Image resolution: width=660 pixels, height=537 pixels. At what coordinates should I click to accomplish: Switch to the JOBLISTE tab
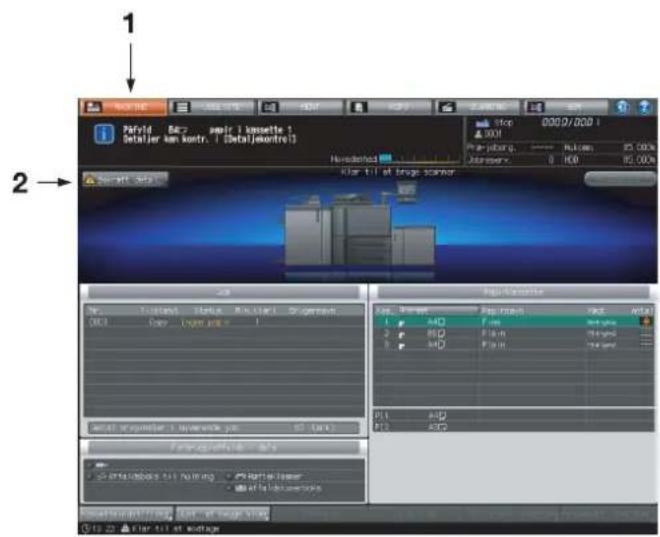coord(212,107)
